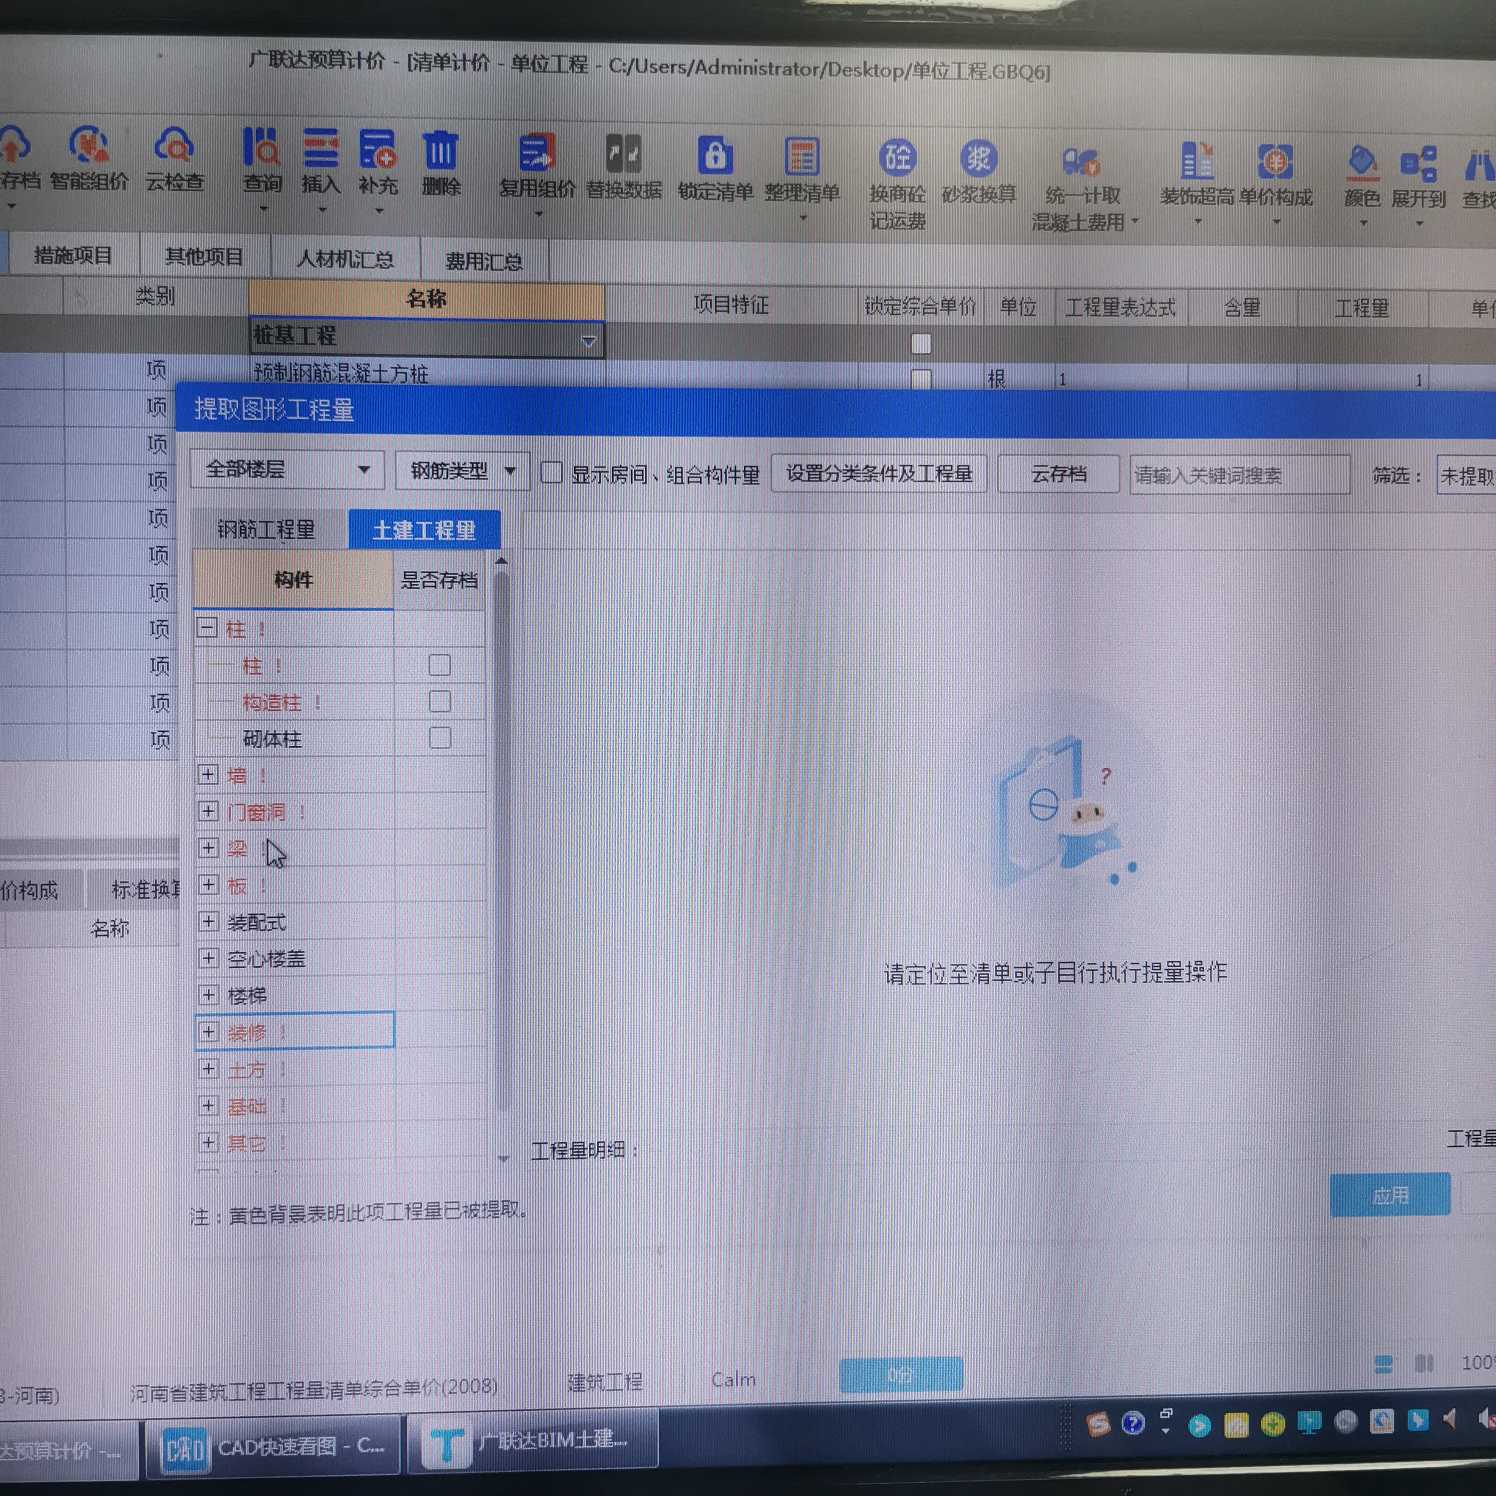This screenshot has width=1496, height=1496.
Task: Click the 预制钢筋混凝土方桩 name cell
Action: coord(427,373)
